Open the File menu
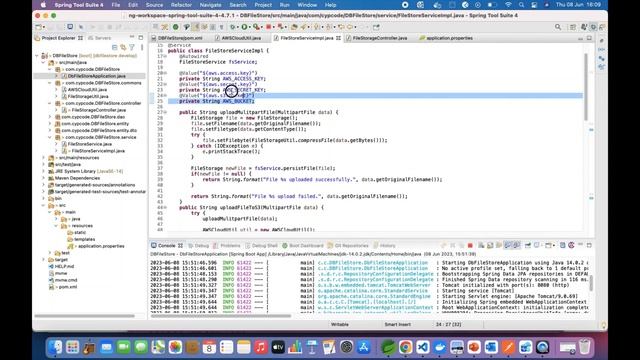The image size is (640, 360). [x=116, y=5]
